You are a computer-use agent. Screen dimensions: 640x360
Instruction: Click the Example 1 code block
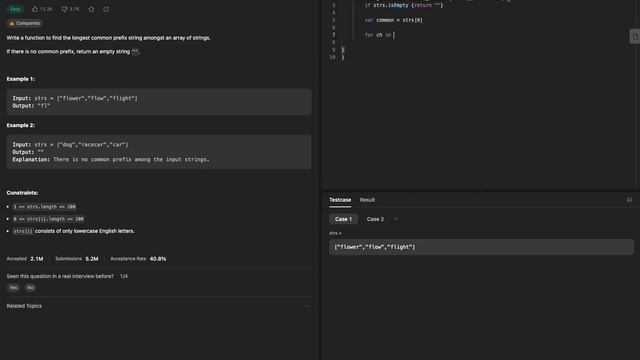point(159,102)
